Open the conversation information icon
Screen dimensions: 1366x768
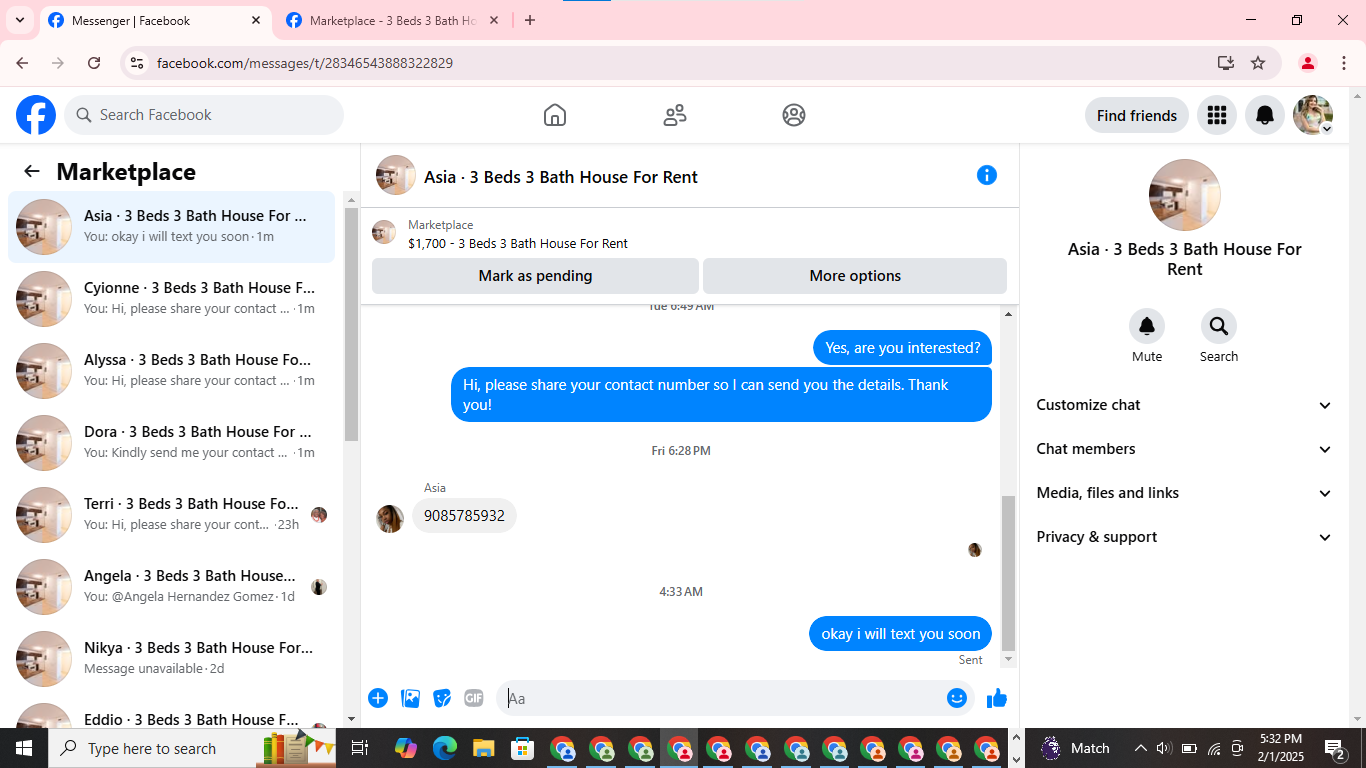[987, 175]
